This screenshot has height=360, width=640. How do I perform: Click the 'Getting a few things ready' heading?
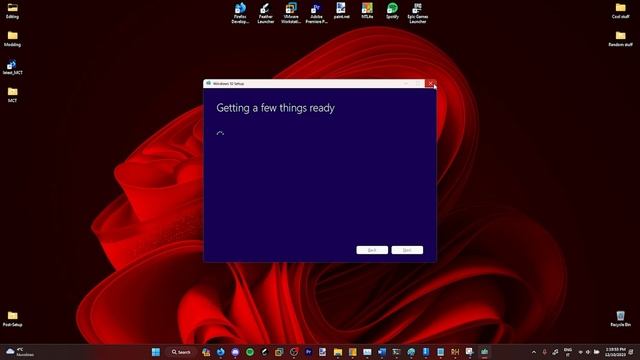(x=276, y=108)
